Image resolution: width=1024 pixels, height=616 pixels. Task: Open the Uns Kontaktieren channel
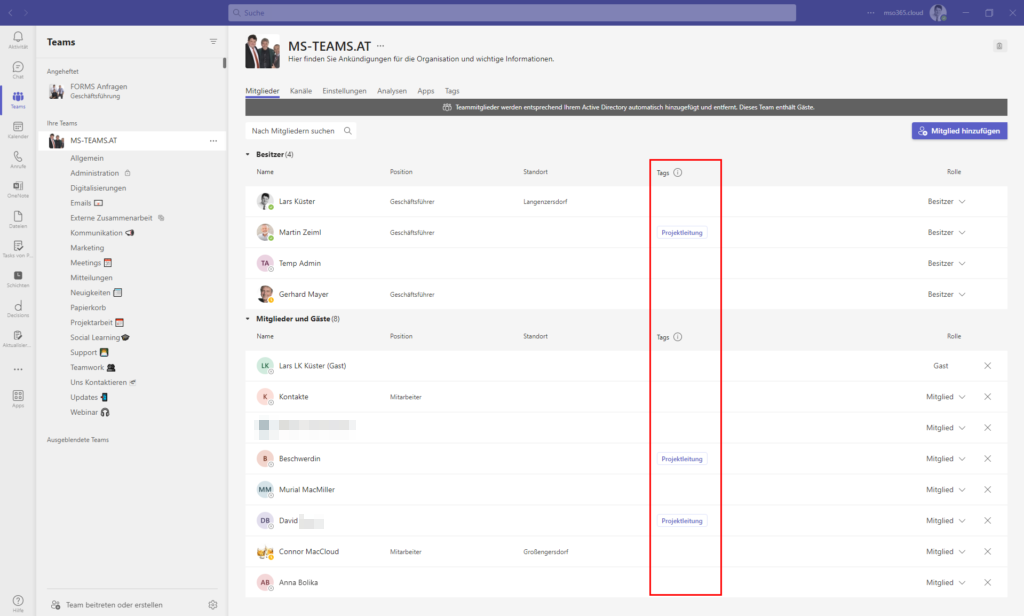[x=99, y=382]
